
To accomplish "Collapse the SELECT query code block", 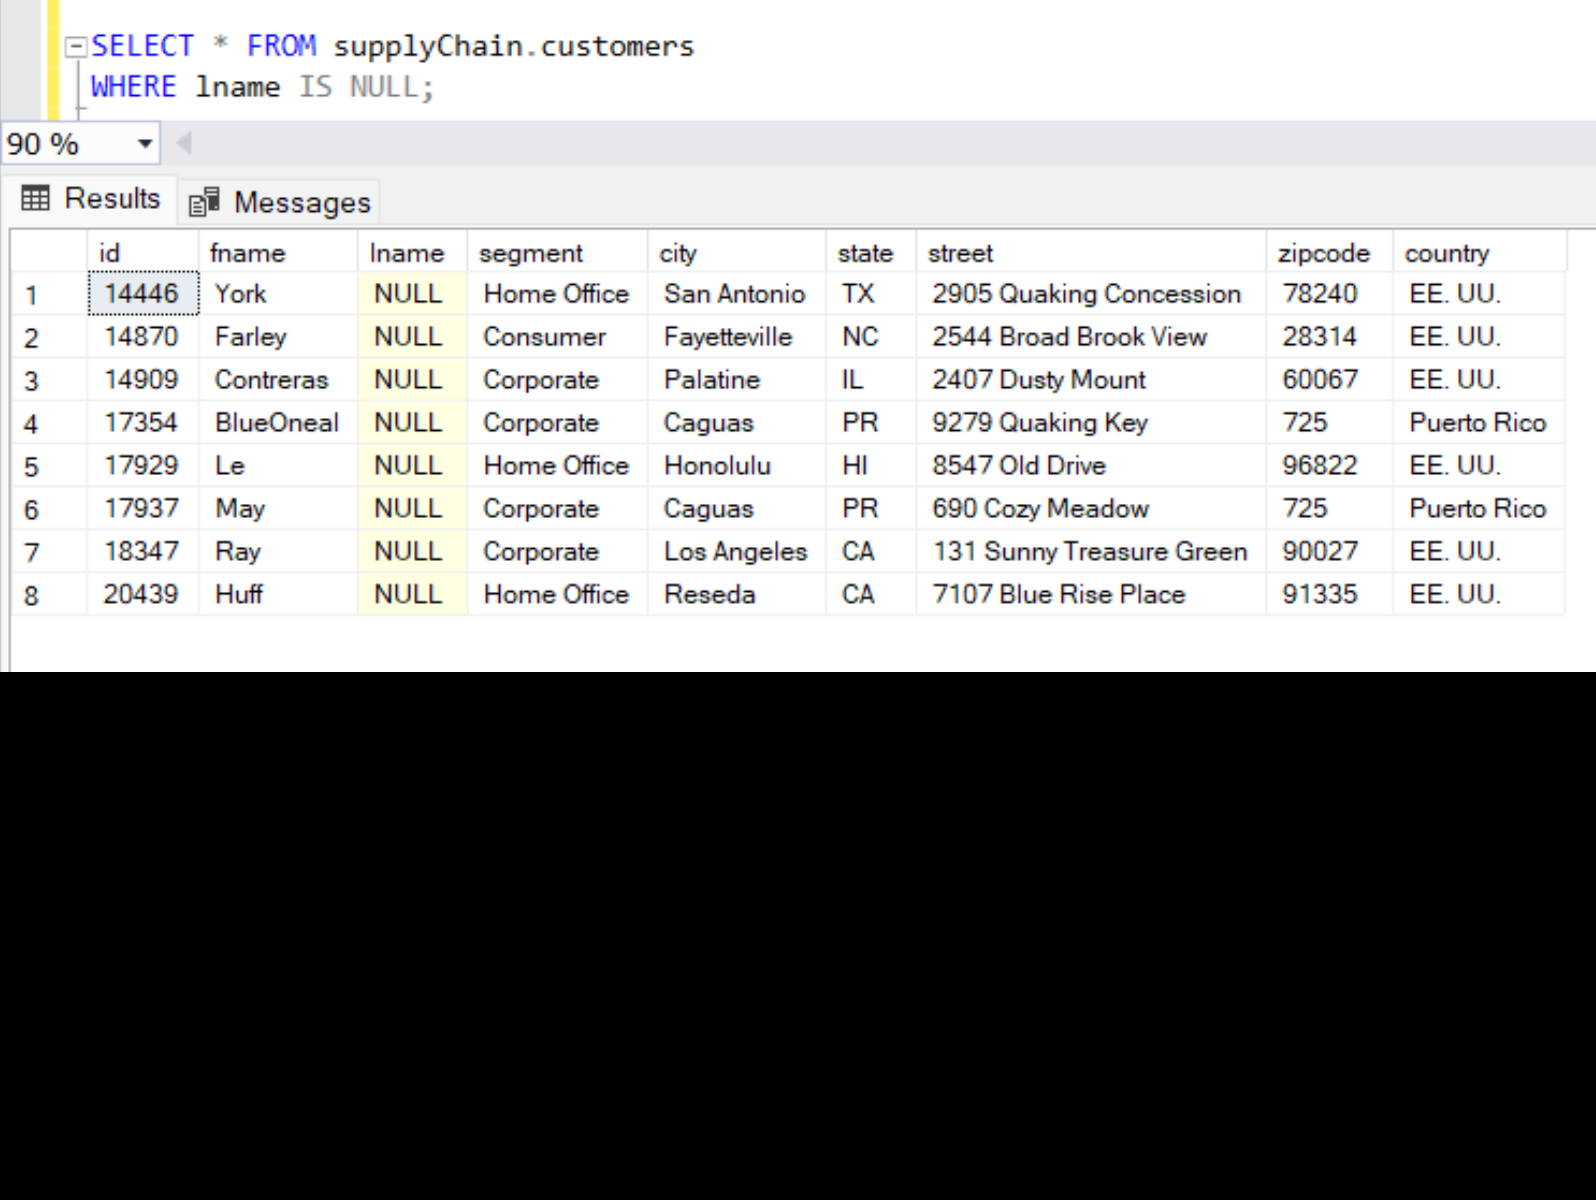I will click(x=75, y=47).
